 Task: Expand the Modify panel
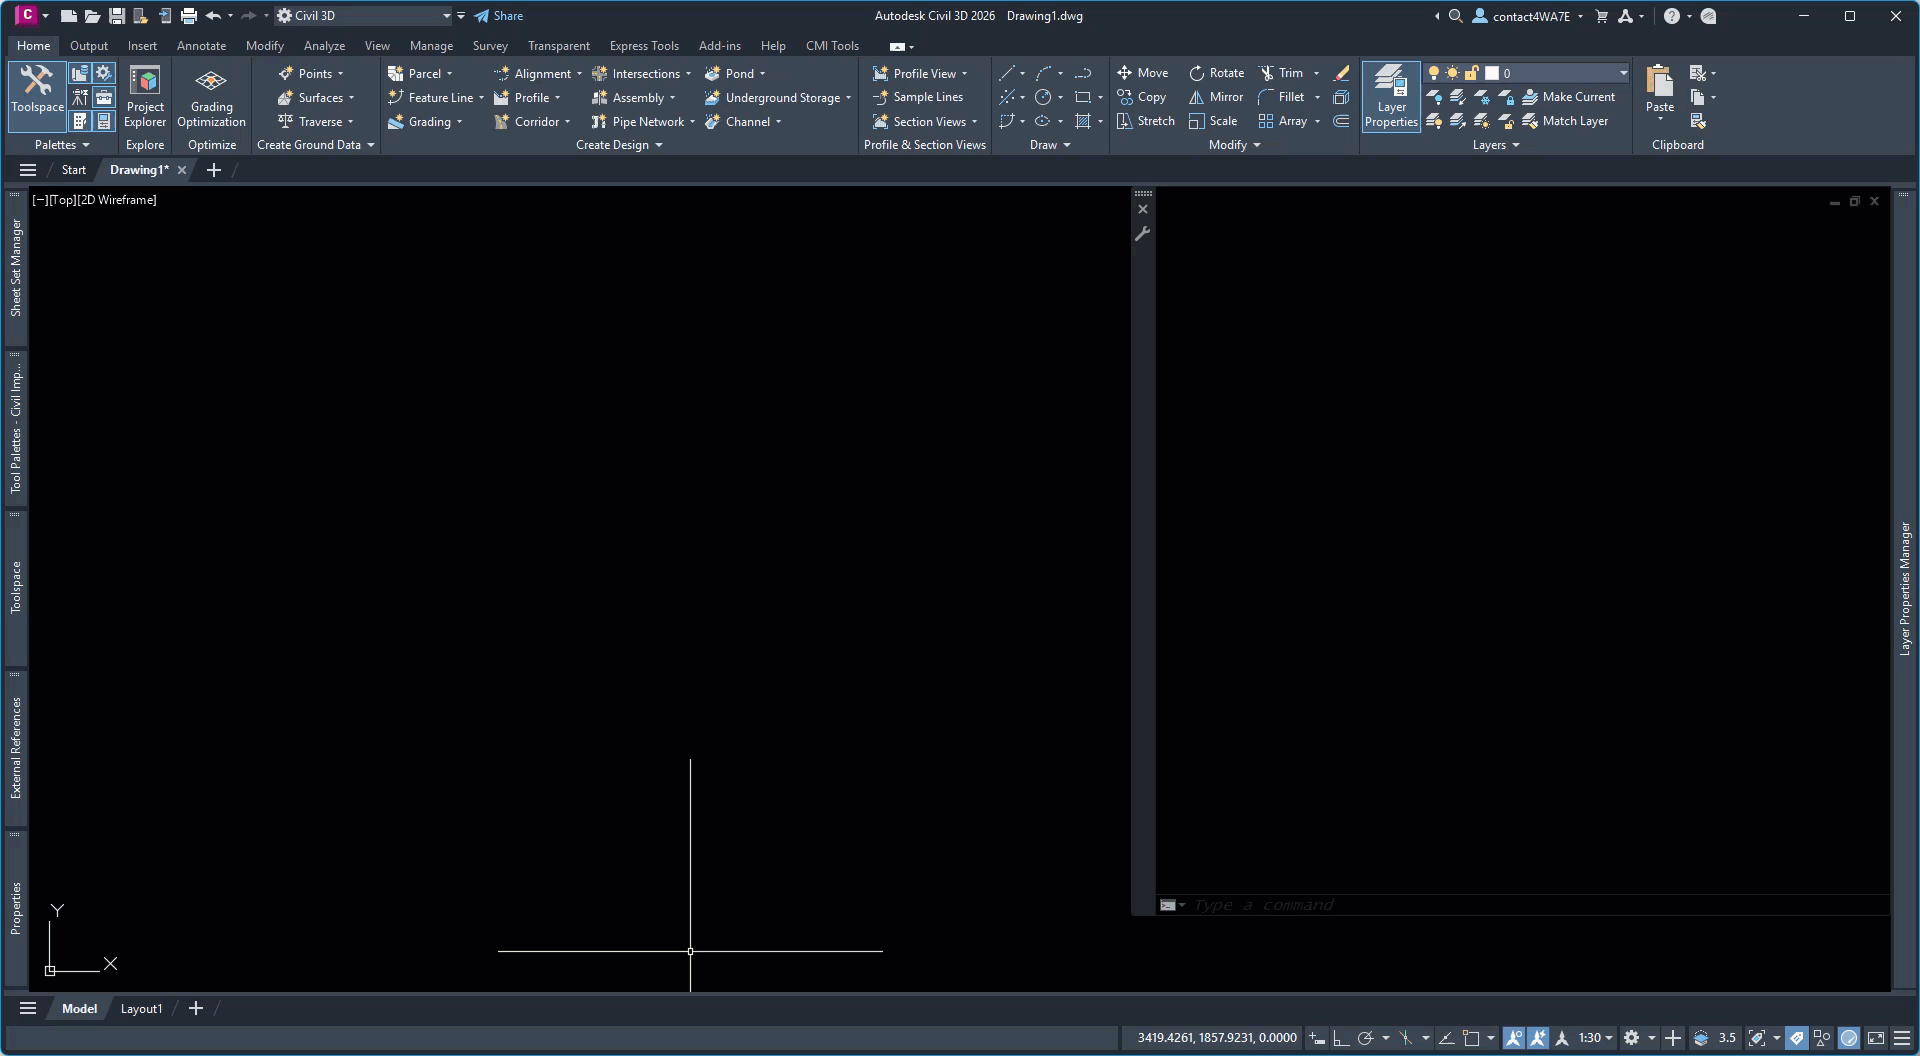click(1234, 145)
